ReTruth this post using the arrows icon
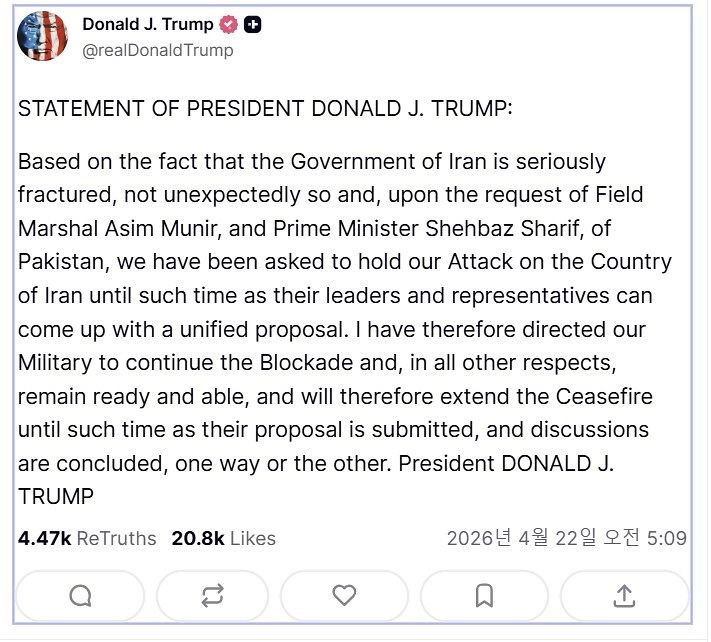Image resolution: width=711 pixels, height=642 pixels. click(212, 596)
